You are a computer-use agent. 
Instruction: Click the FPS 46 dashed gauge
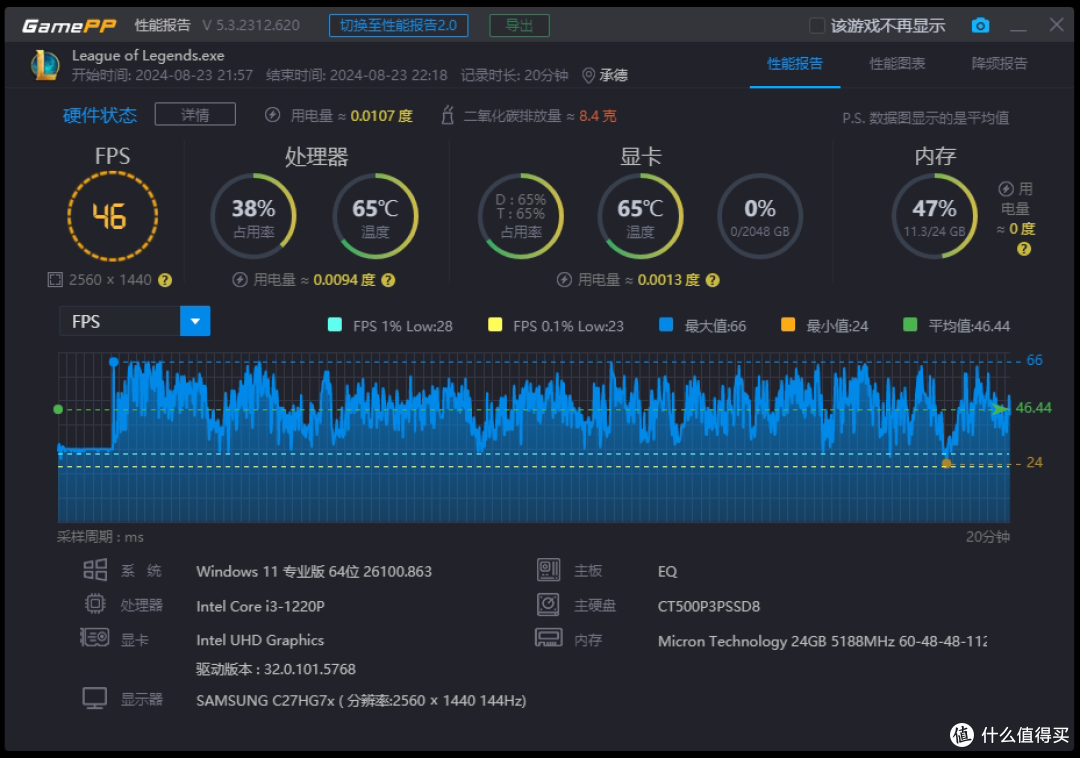pos(112,216)
